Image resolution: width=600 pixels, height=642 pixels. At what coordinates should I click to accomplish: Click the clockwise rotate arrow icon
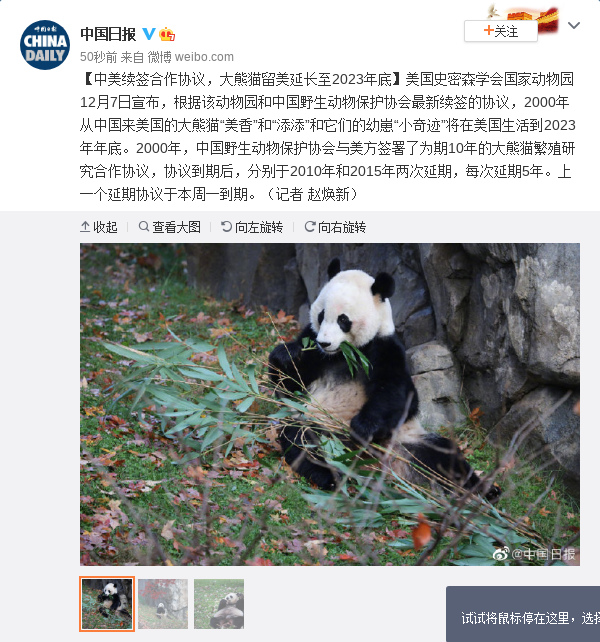pyautogui.click(x=310, y=226)
